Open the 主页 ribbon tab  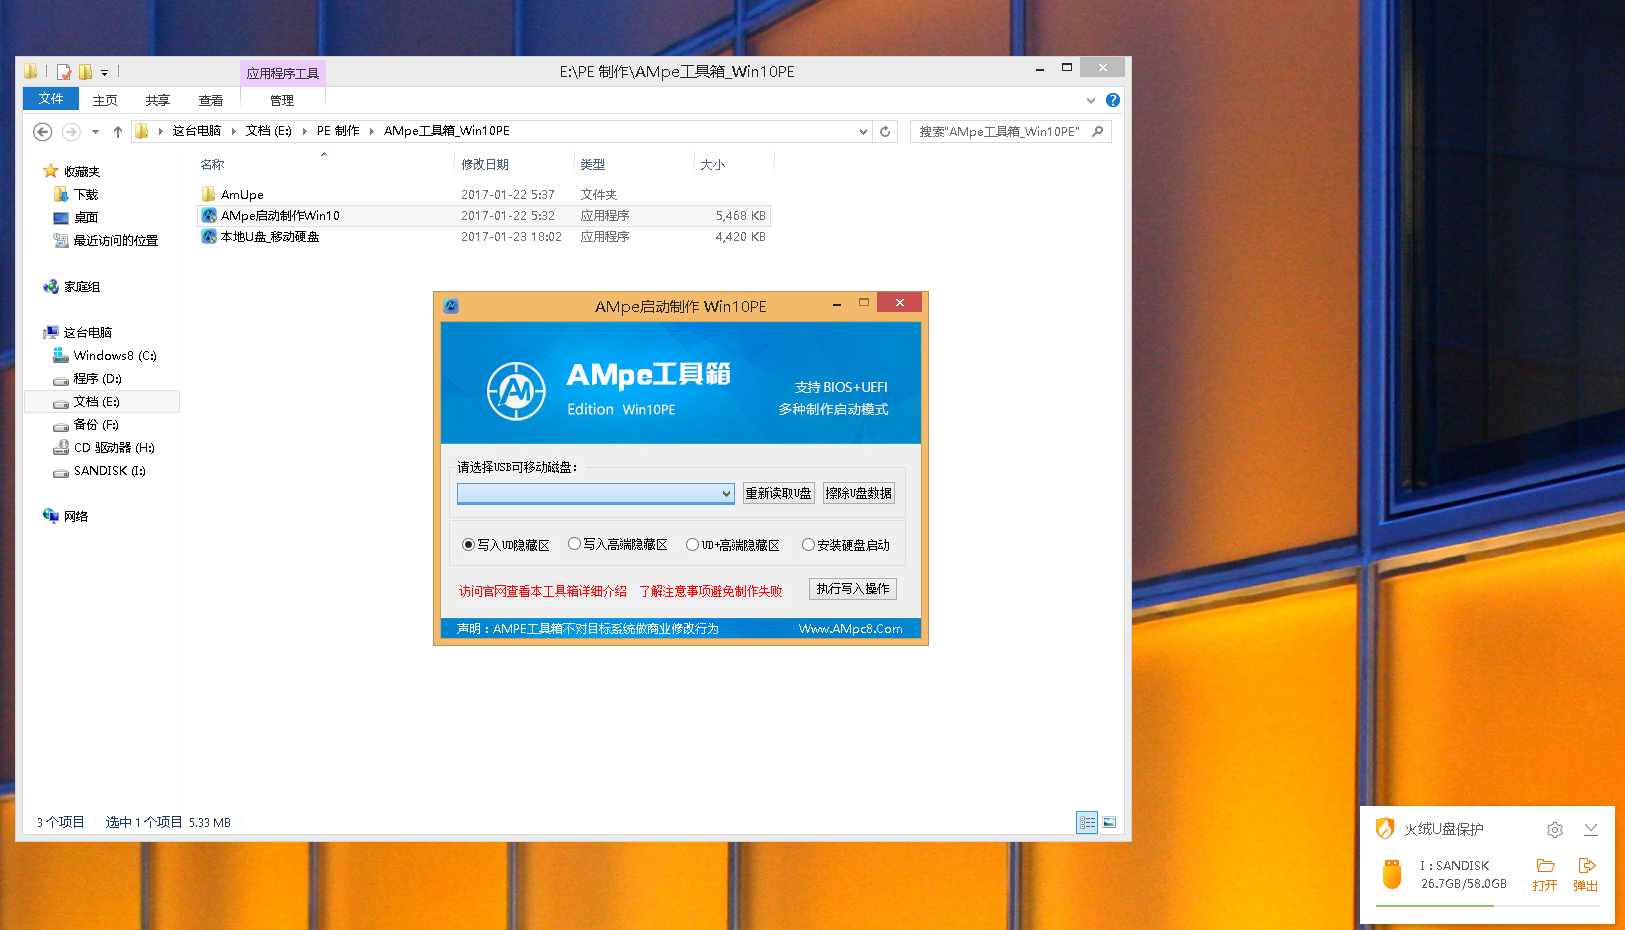[x=105, y=100]
